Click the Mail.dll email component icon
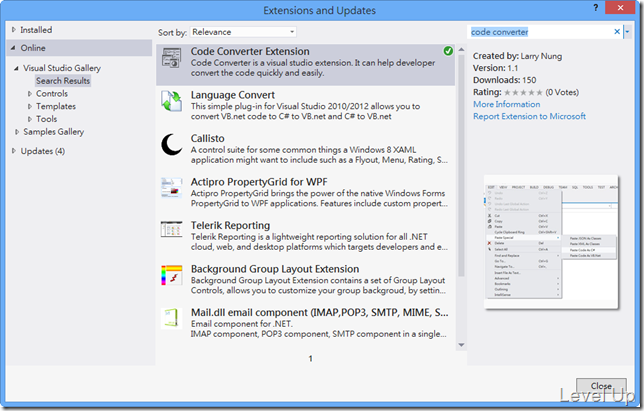Image resolution: width=644 pixels, height=411 pixels. (x=171, y=318)
